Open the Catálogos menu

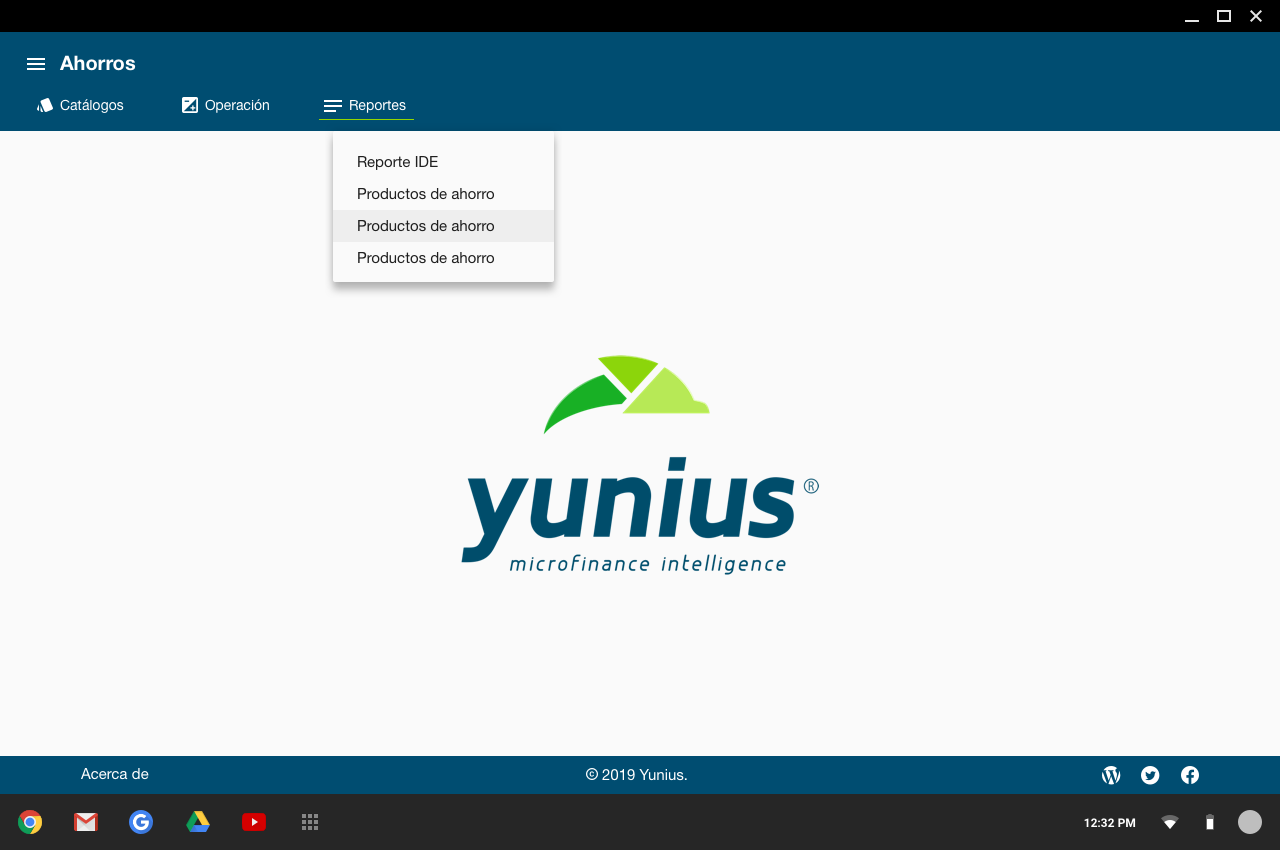point(80,105)
